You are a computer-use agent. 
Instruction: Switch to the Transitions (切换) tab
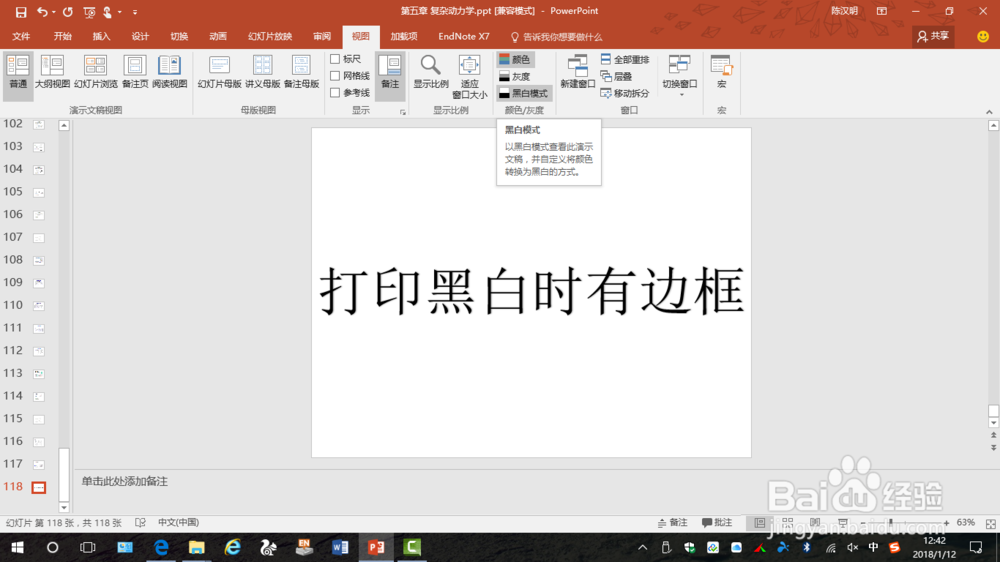179,36
